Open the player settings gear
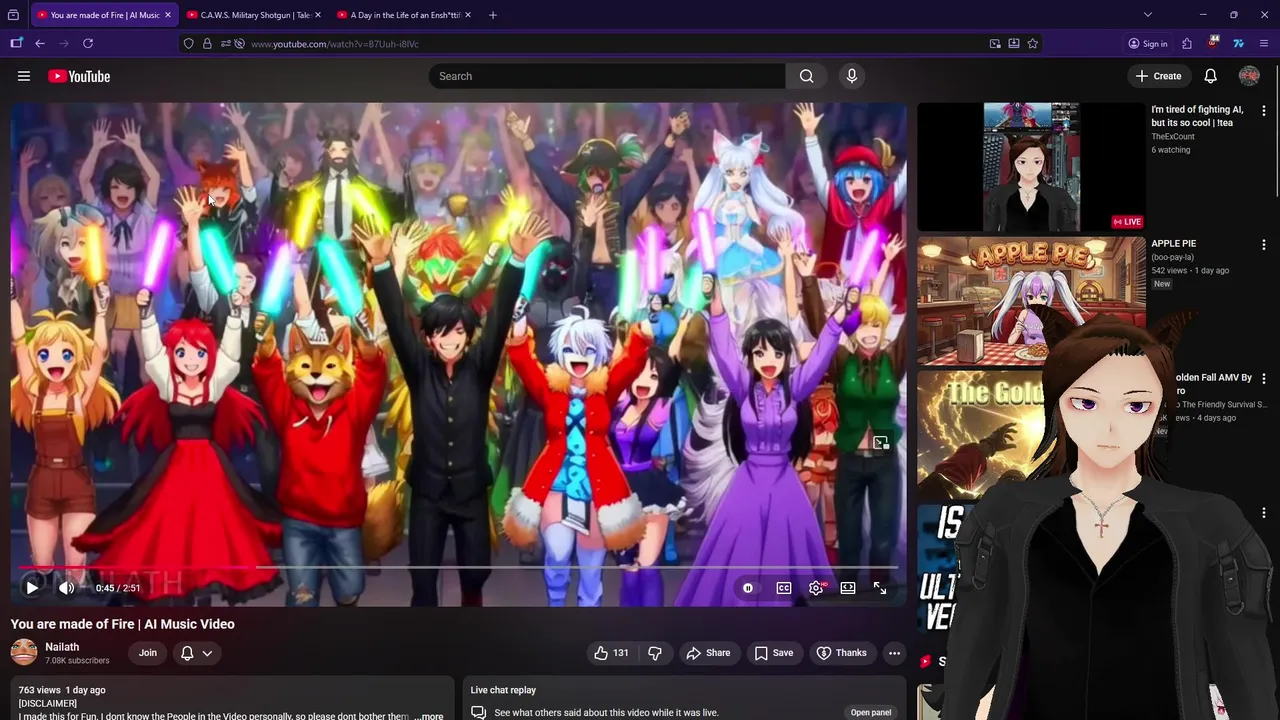 [x=816, y=588]
